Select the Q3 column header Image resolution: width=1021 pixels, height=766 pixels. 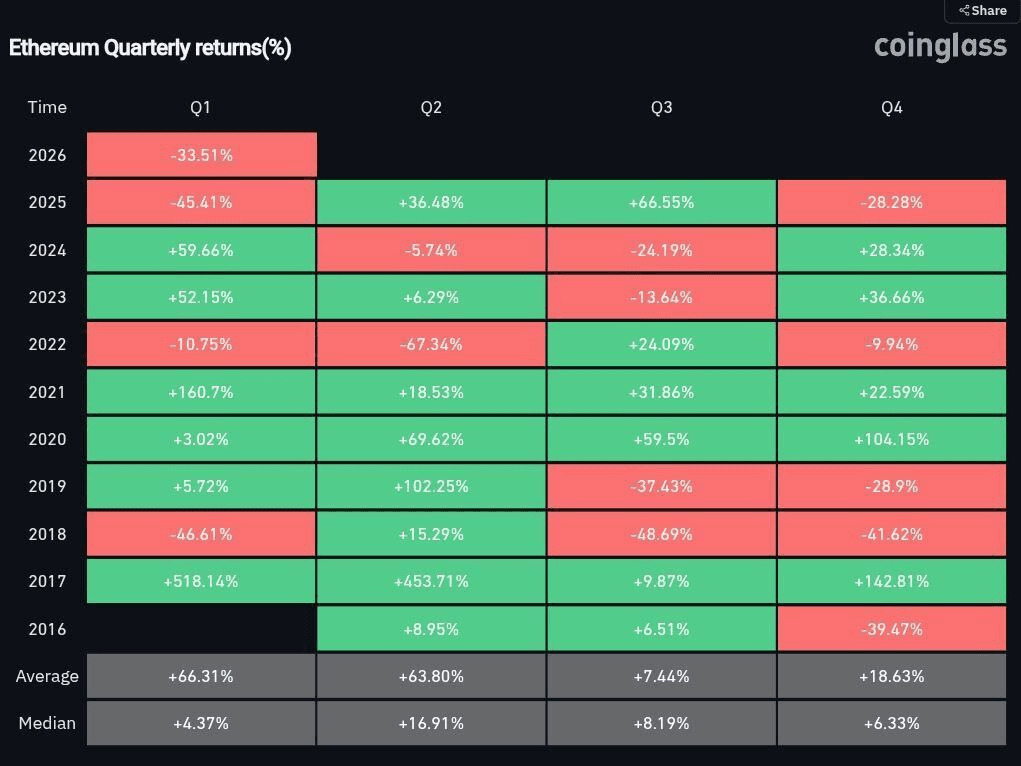pos(661,107)
